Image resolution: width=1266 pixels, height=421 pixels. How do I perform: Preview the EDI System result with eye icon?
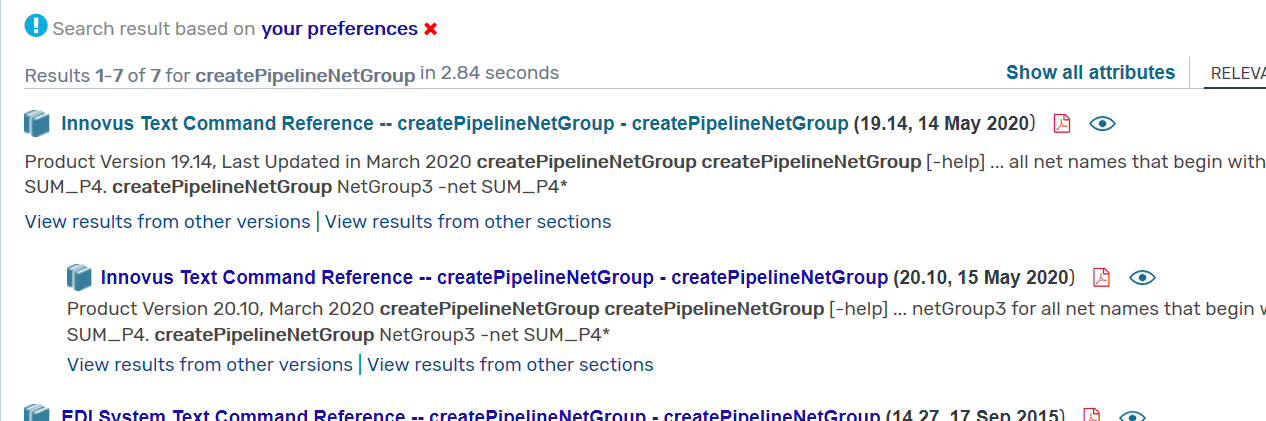[x=1132, y=416]
